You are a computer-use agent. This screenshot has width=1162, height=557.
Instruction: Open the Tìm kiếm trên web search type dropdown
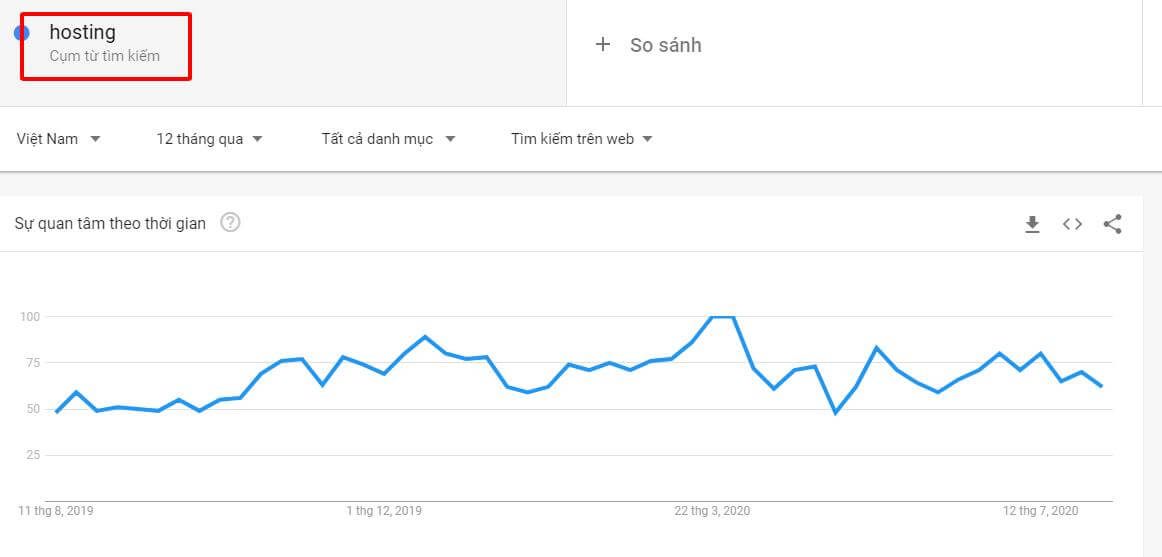(582, 139)
